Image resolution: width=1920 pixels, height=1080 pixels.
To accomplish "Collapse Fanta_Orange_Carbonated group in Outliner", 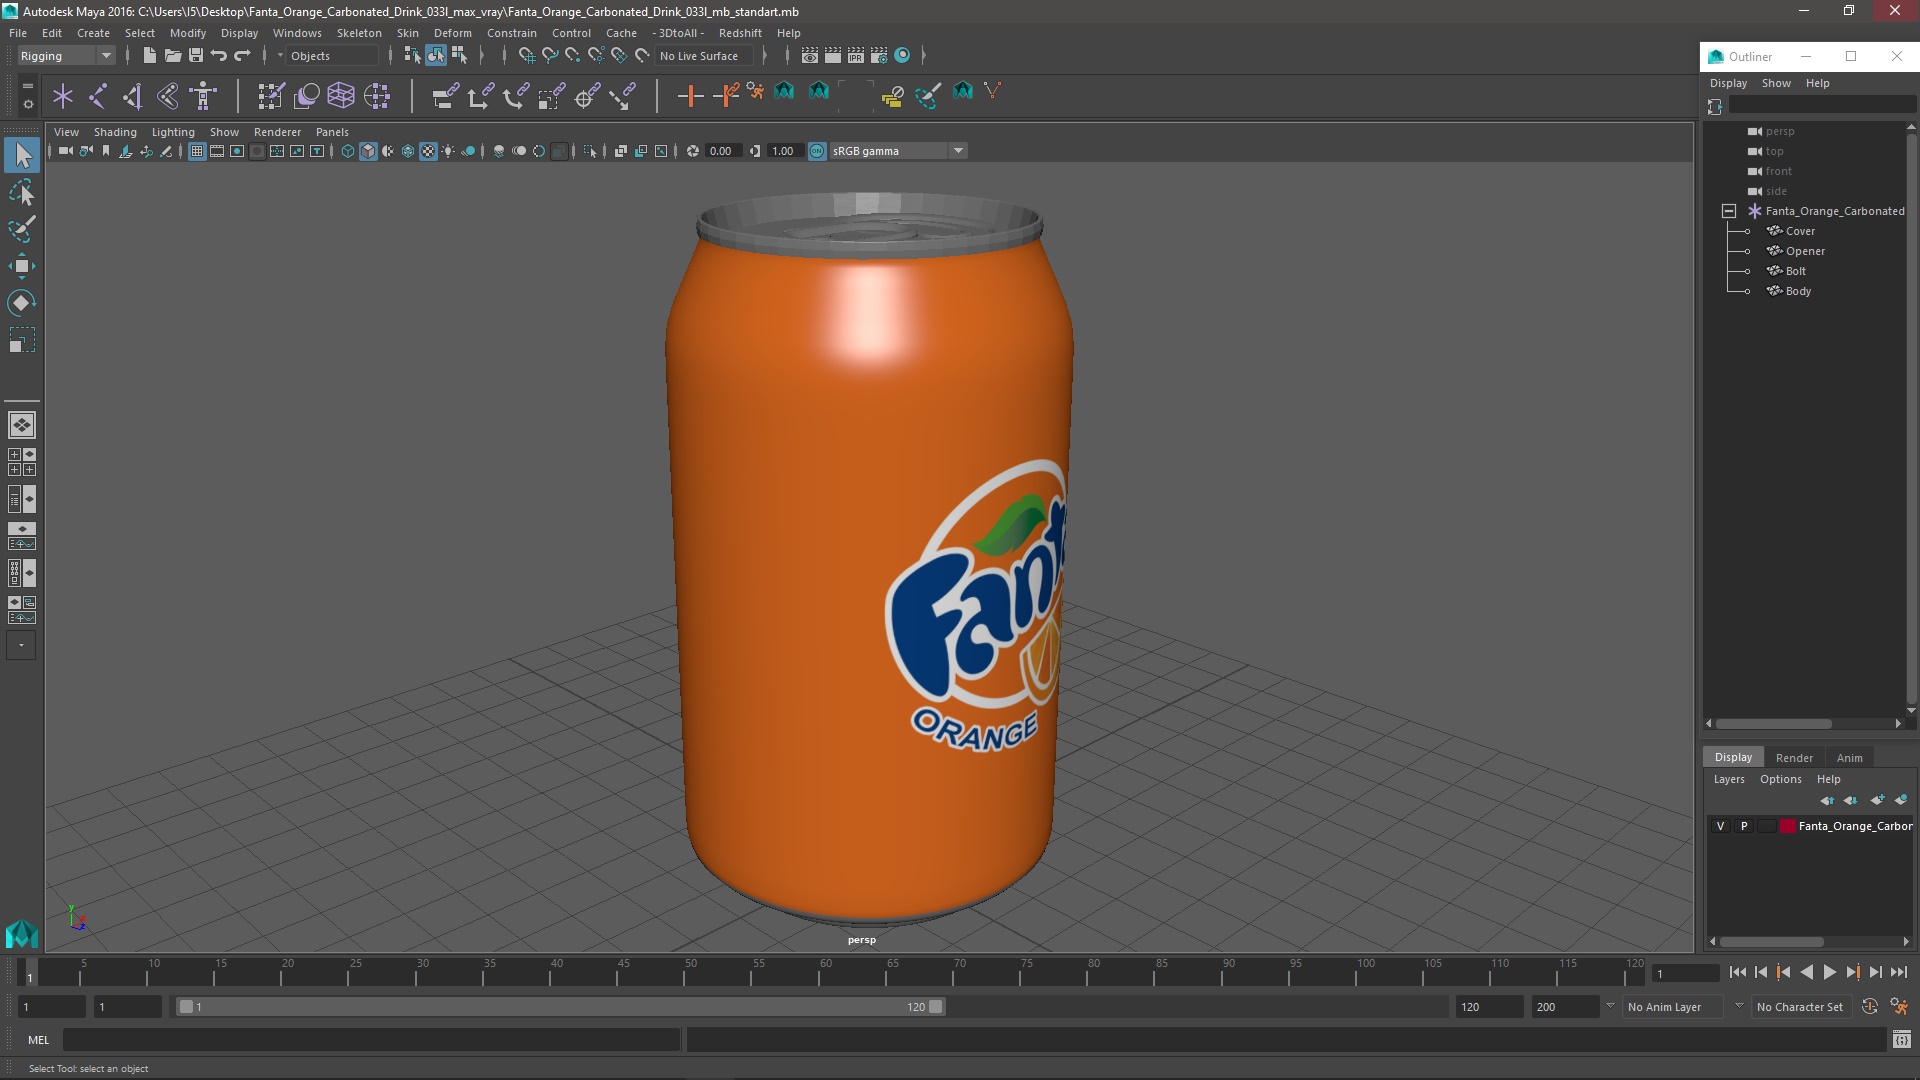I will pos(1728,211).
